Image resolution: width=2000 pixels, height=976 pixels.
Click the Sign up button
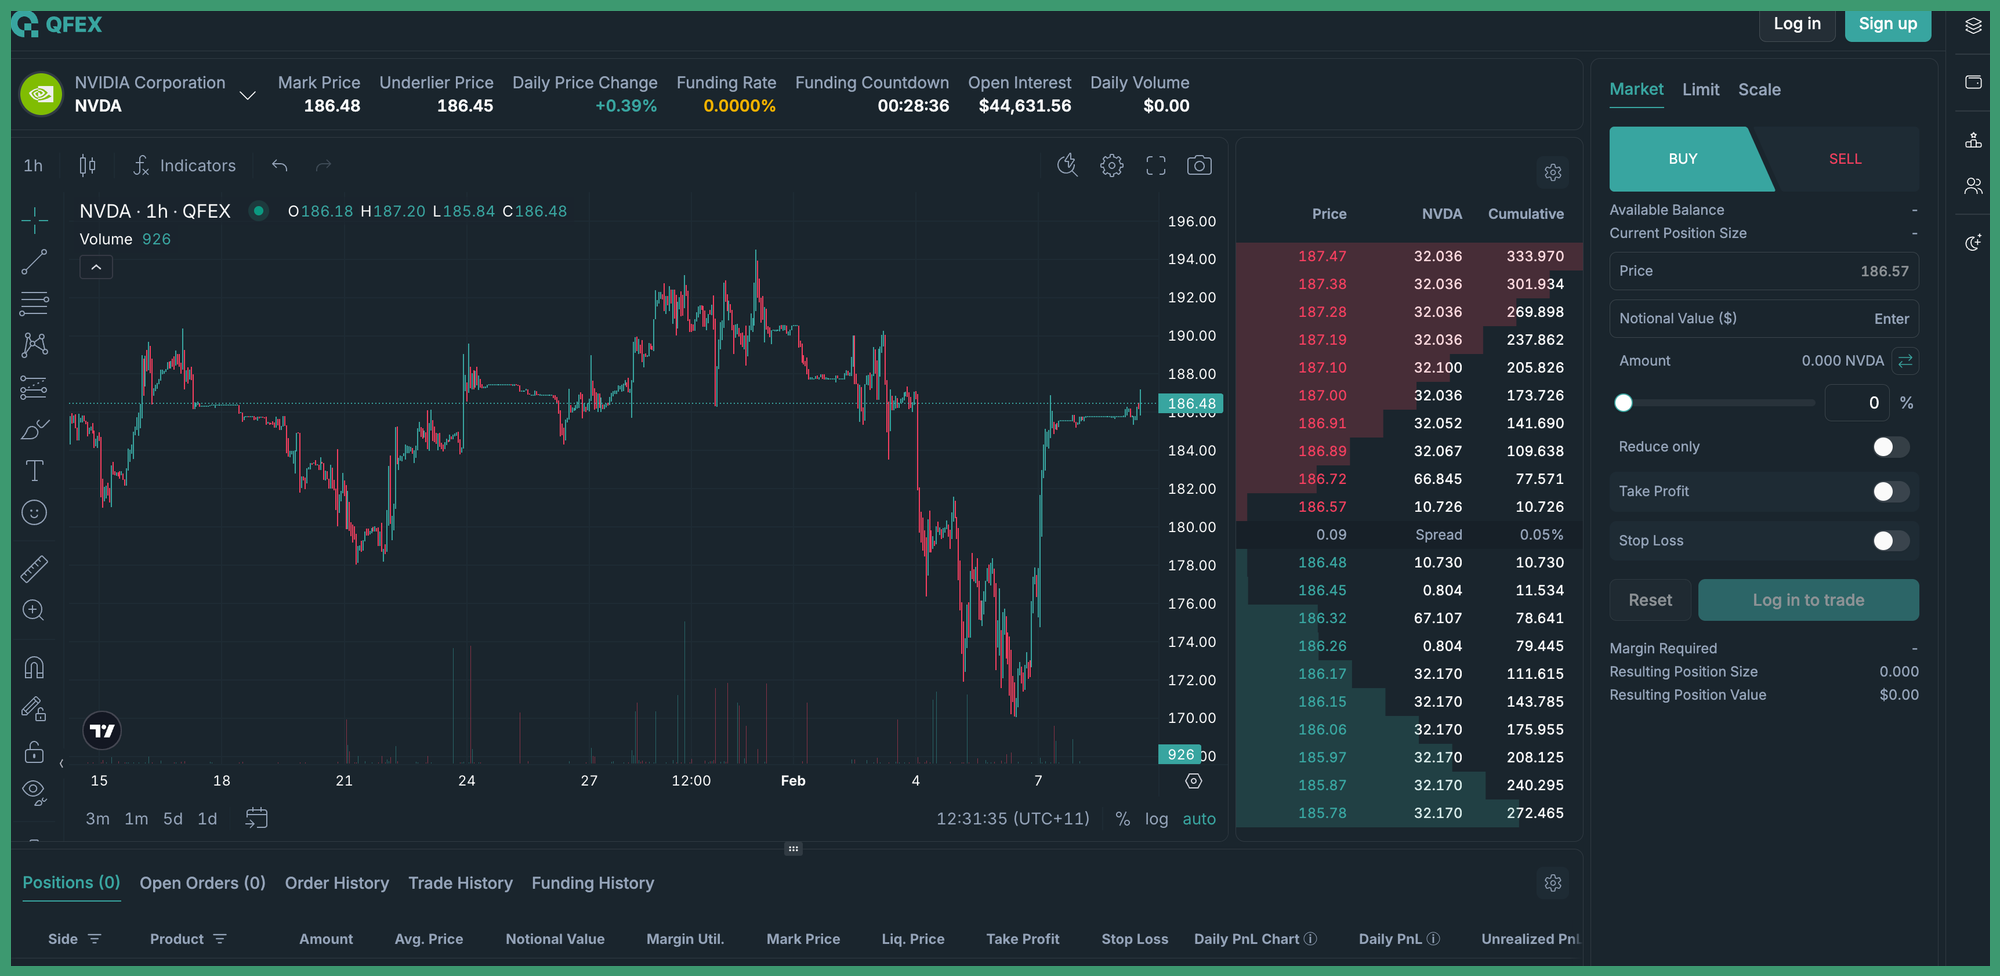(x=1888, y=25)
